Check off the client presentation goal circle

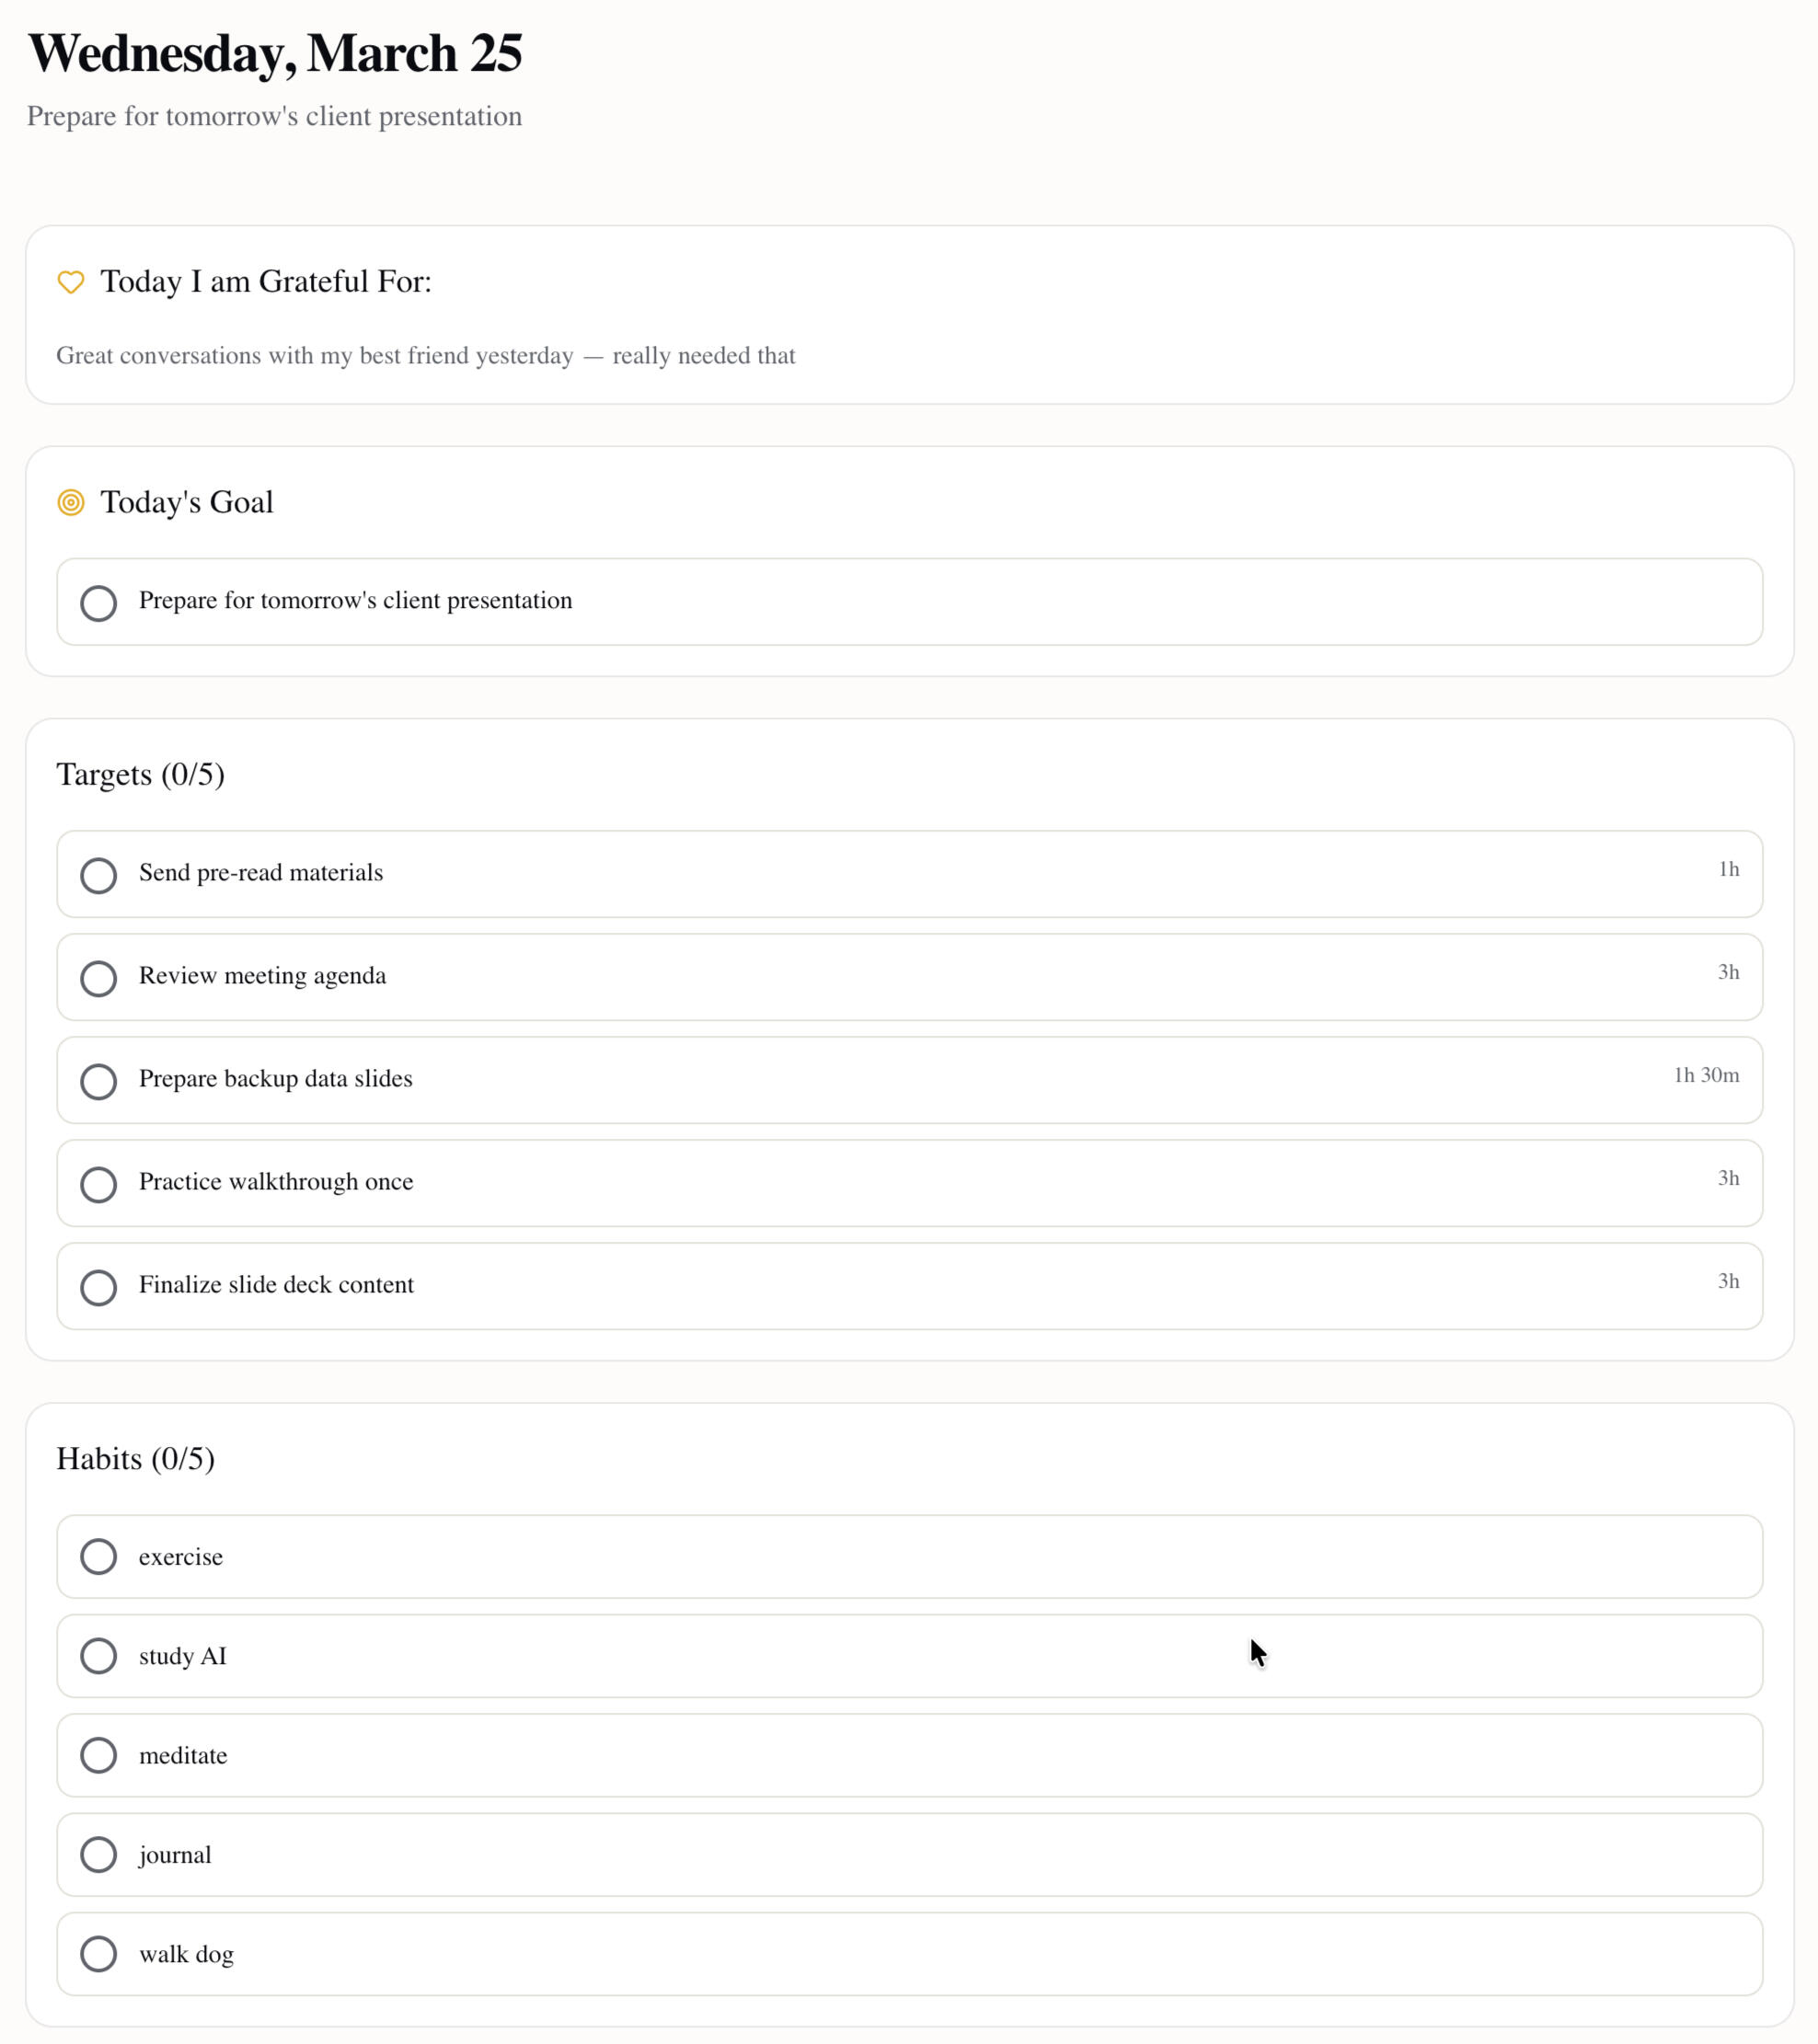point(98,603)
